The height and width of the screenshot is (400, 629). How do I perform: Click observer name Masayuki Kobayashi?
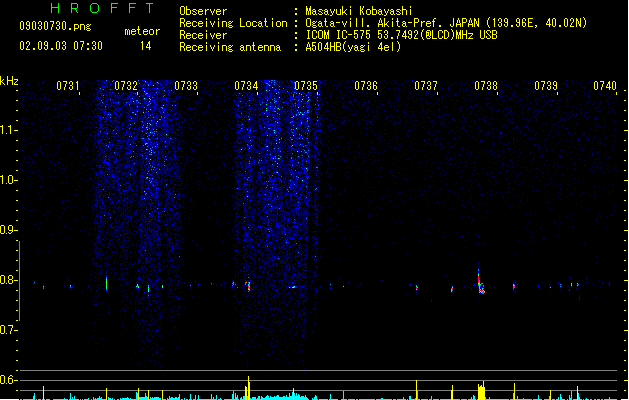point(359,11)
